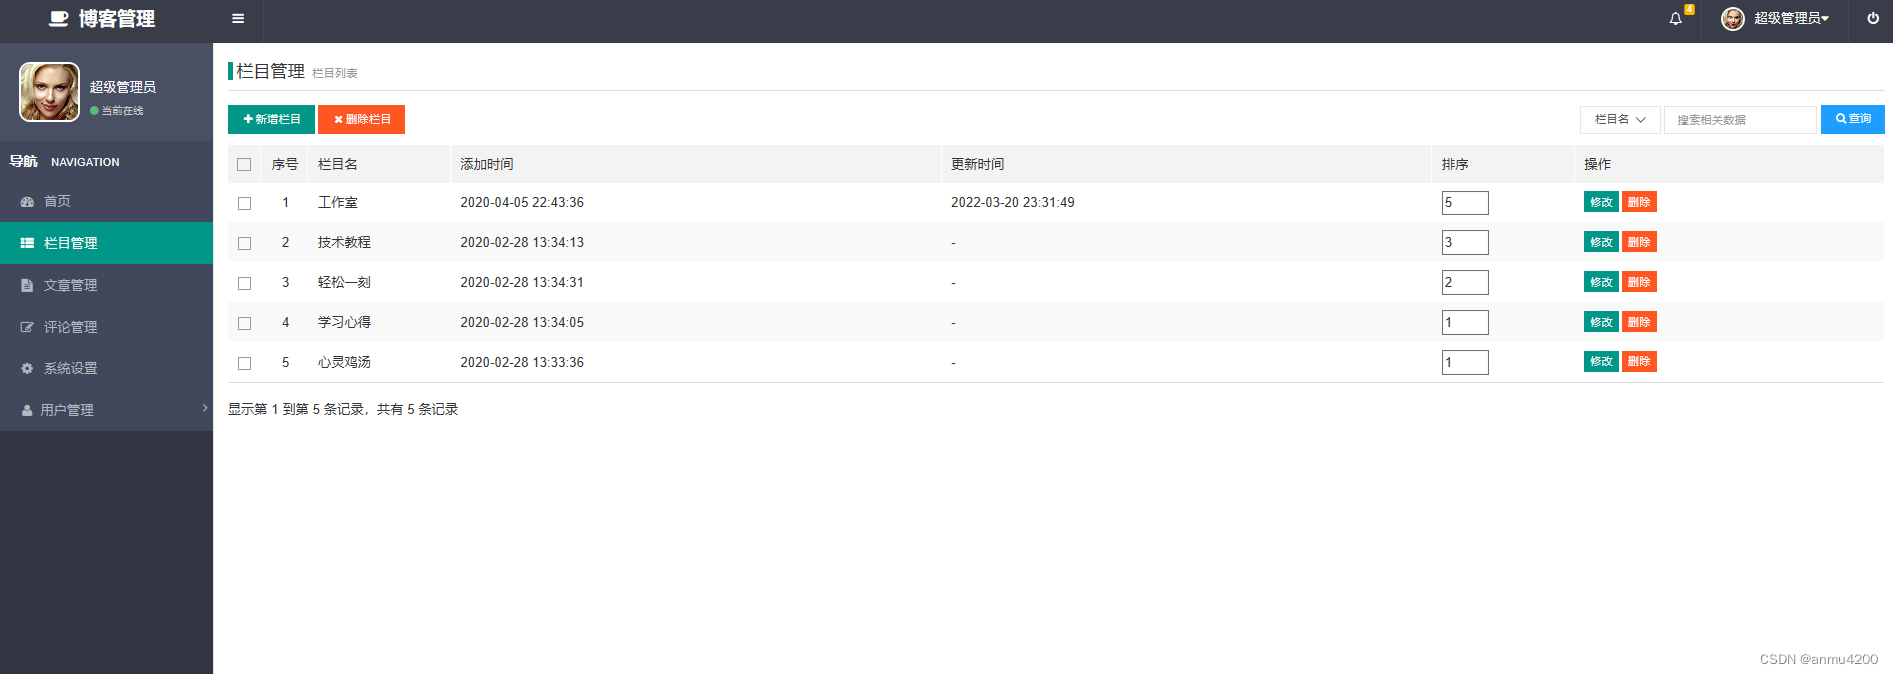Screen dimensions: 1893x674
Task: Click the large profile photo in sidebar
Action: pos(49,92)
